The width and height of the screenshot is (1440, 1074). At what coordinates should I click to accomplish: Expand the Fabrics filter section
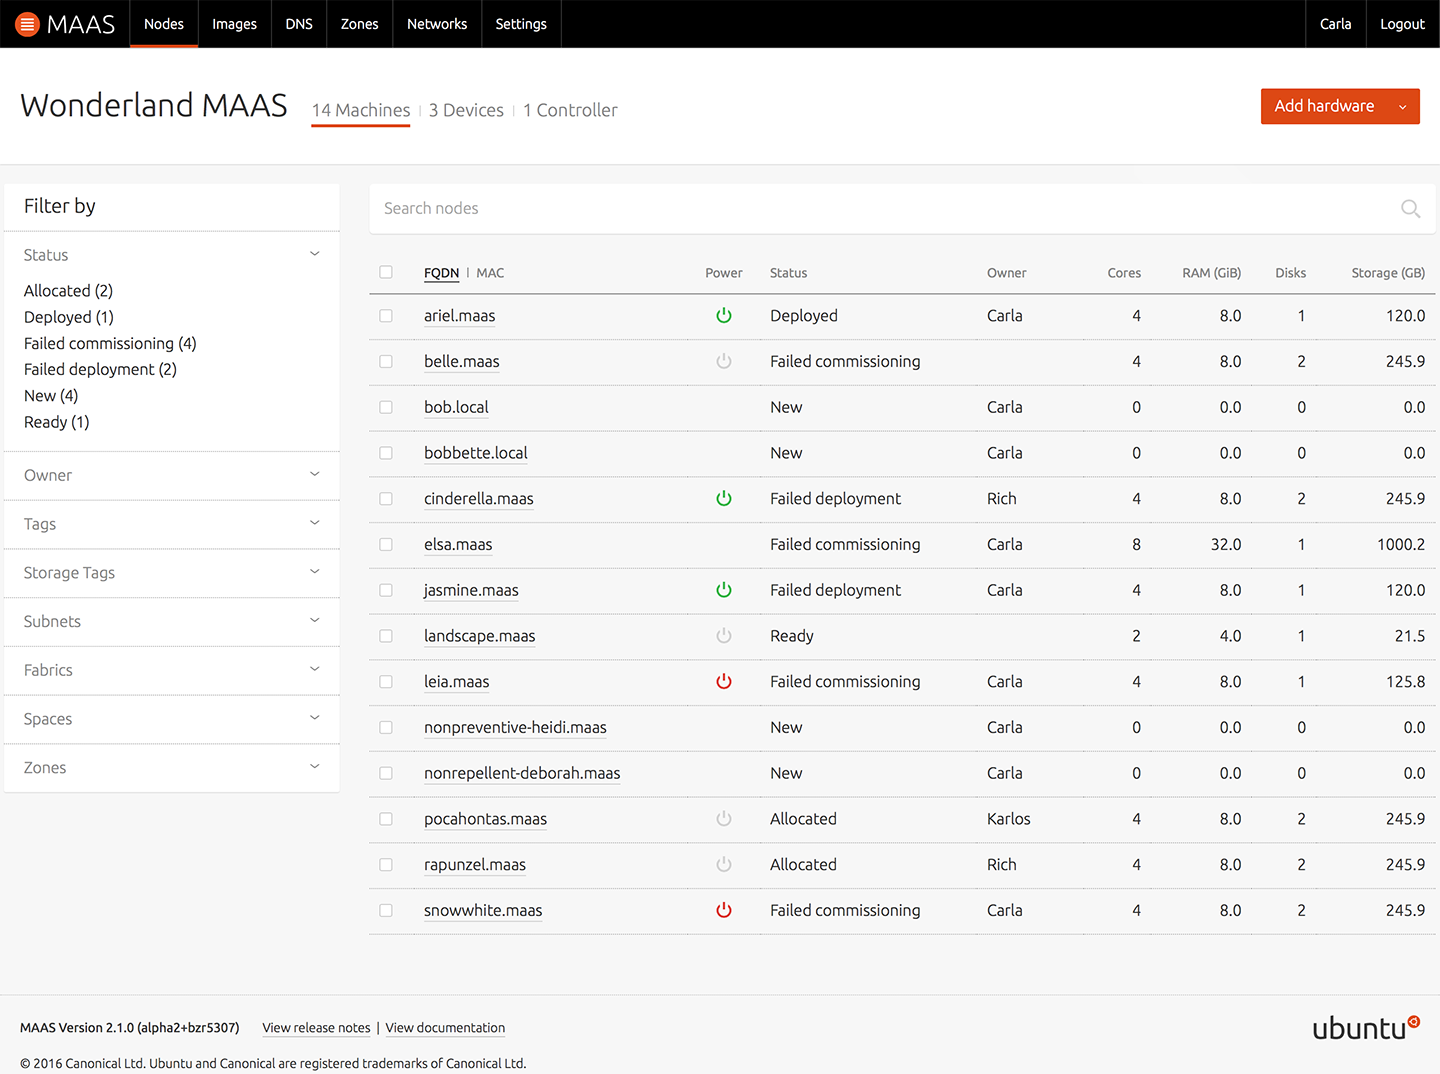coord(172,670)
